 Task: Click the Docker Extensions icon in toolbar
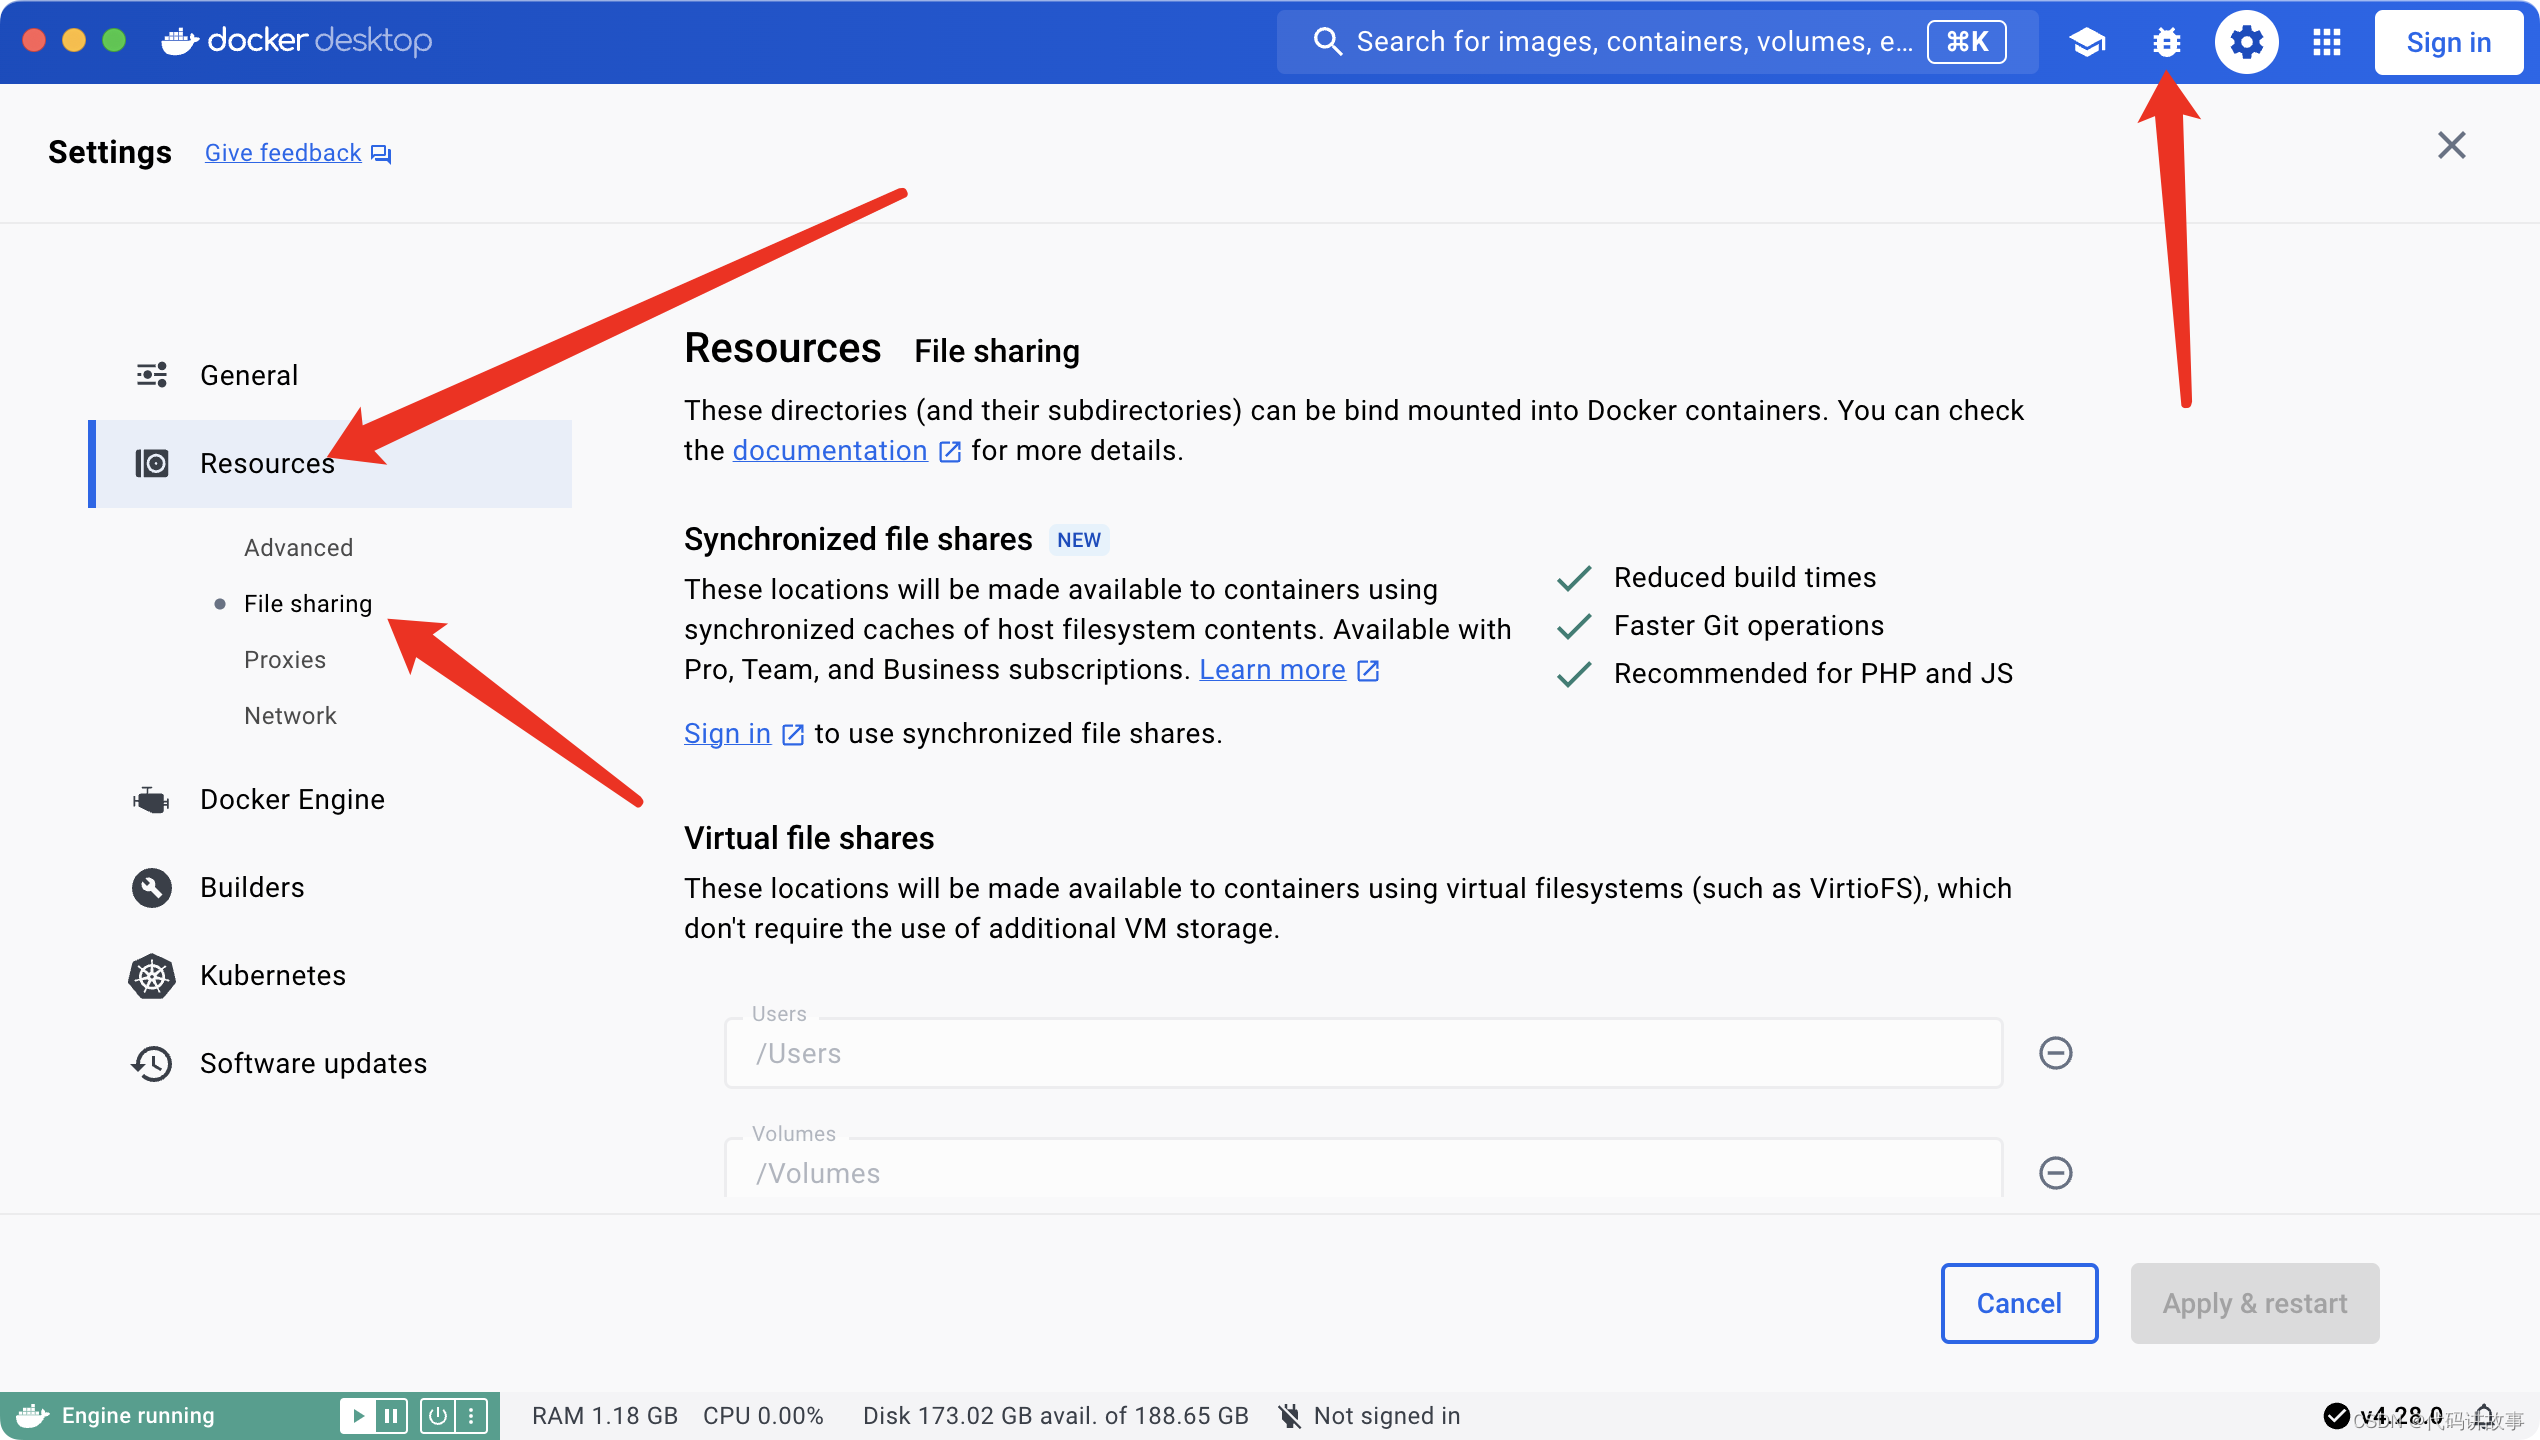[2327, 38]
